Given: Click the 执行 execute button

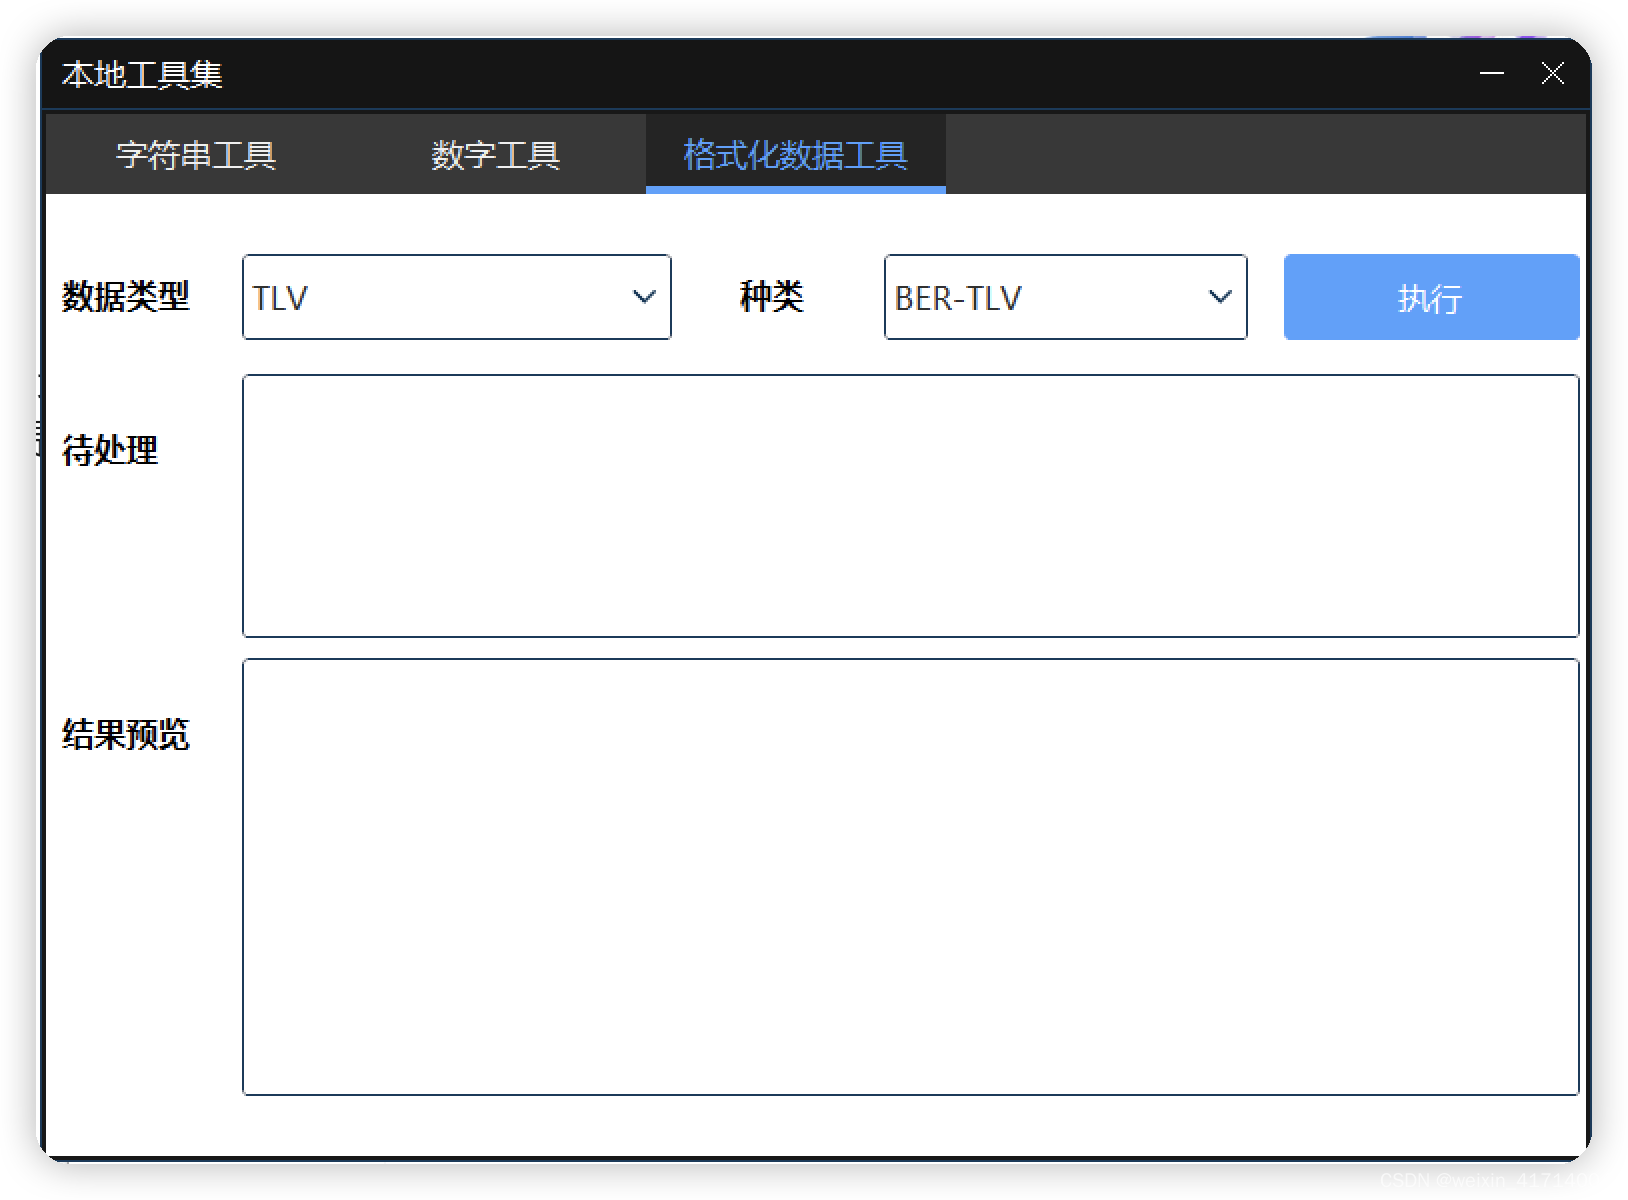Looking at the screenshot, I should 1428,297.
